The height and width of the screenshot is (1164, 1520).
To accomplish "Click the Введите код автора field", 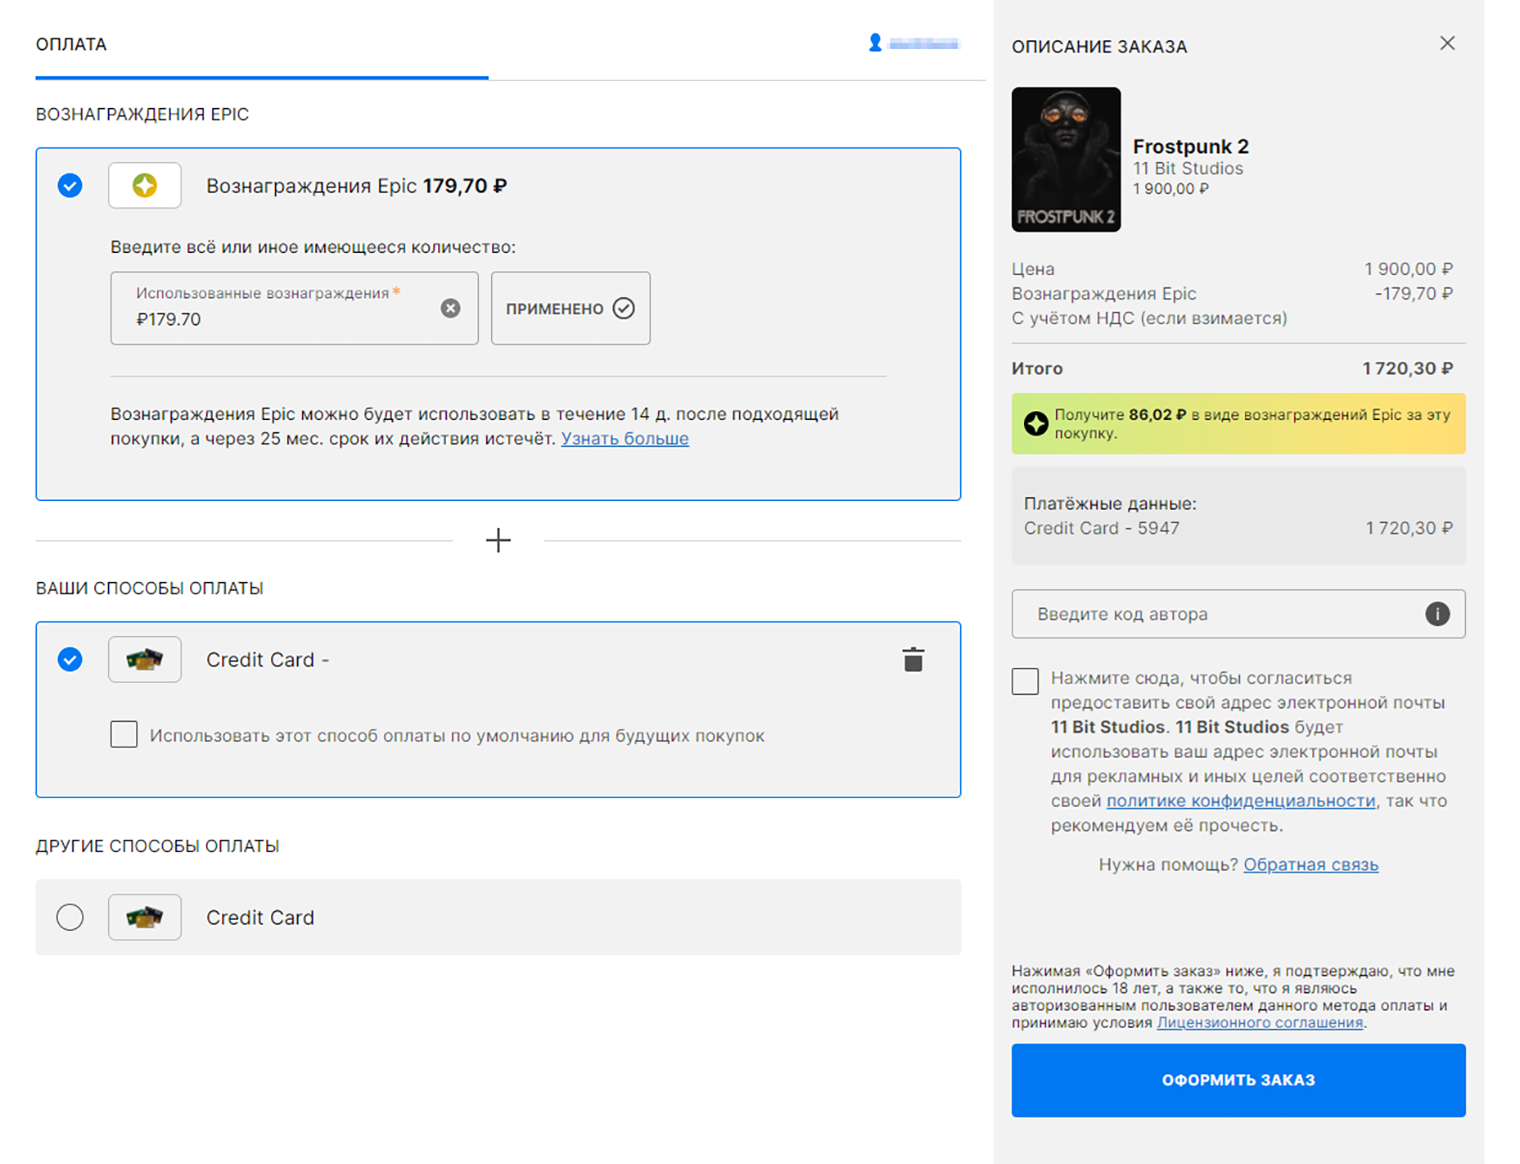I will 1238,614.
